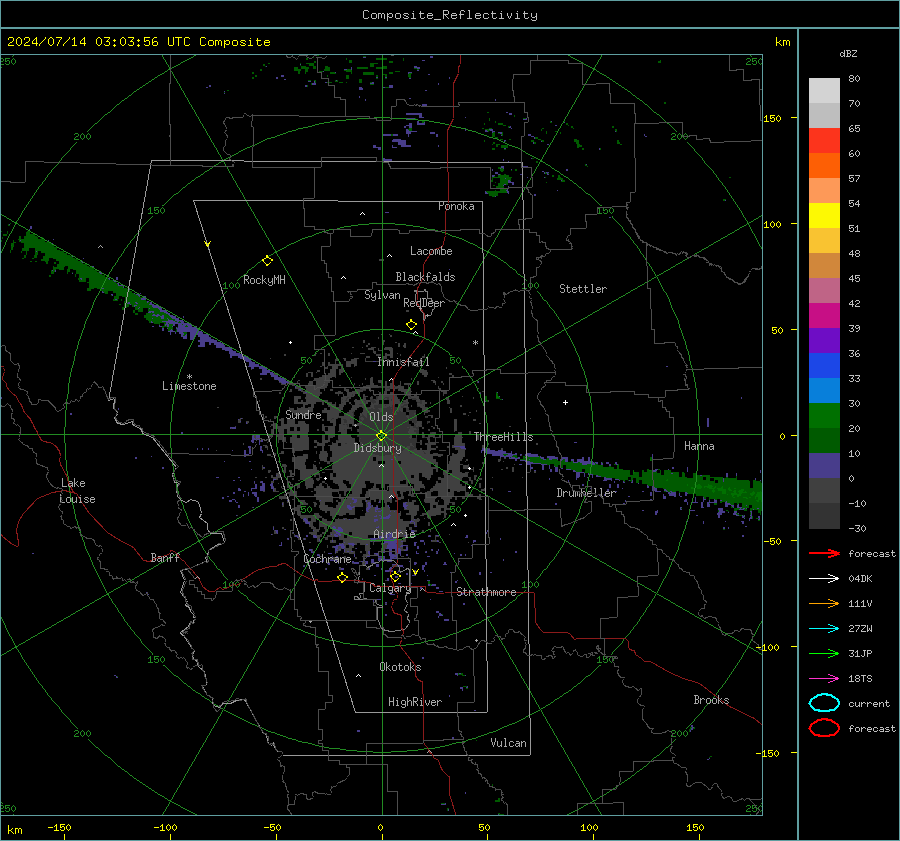Viewport: 900px width, 841px height.
Task: Click the Olds city label
Action: pos(381,417)
